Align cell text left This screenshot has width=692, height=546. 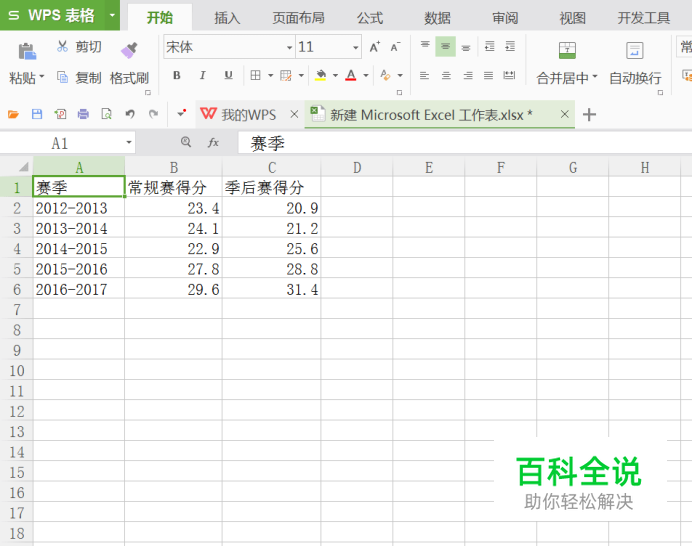pyautogui.click(x=424, y=75)
